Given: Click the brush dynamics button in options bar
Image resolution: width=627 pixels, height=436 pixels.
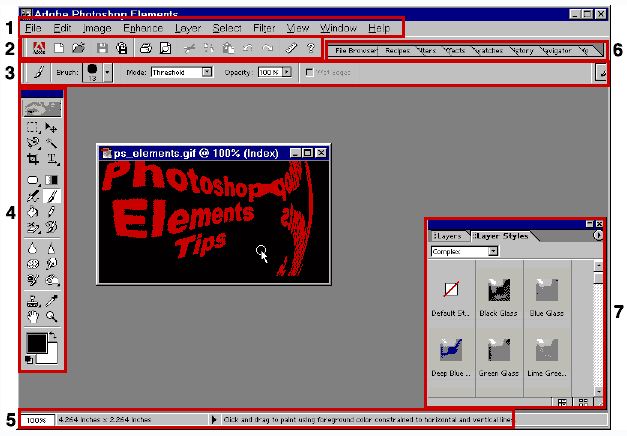Looking at the screenshot, I should [x=601, y=72].
